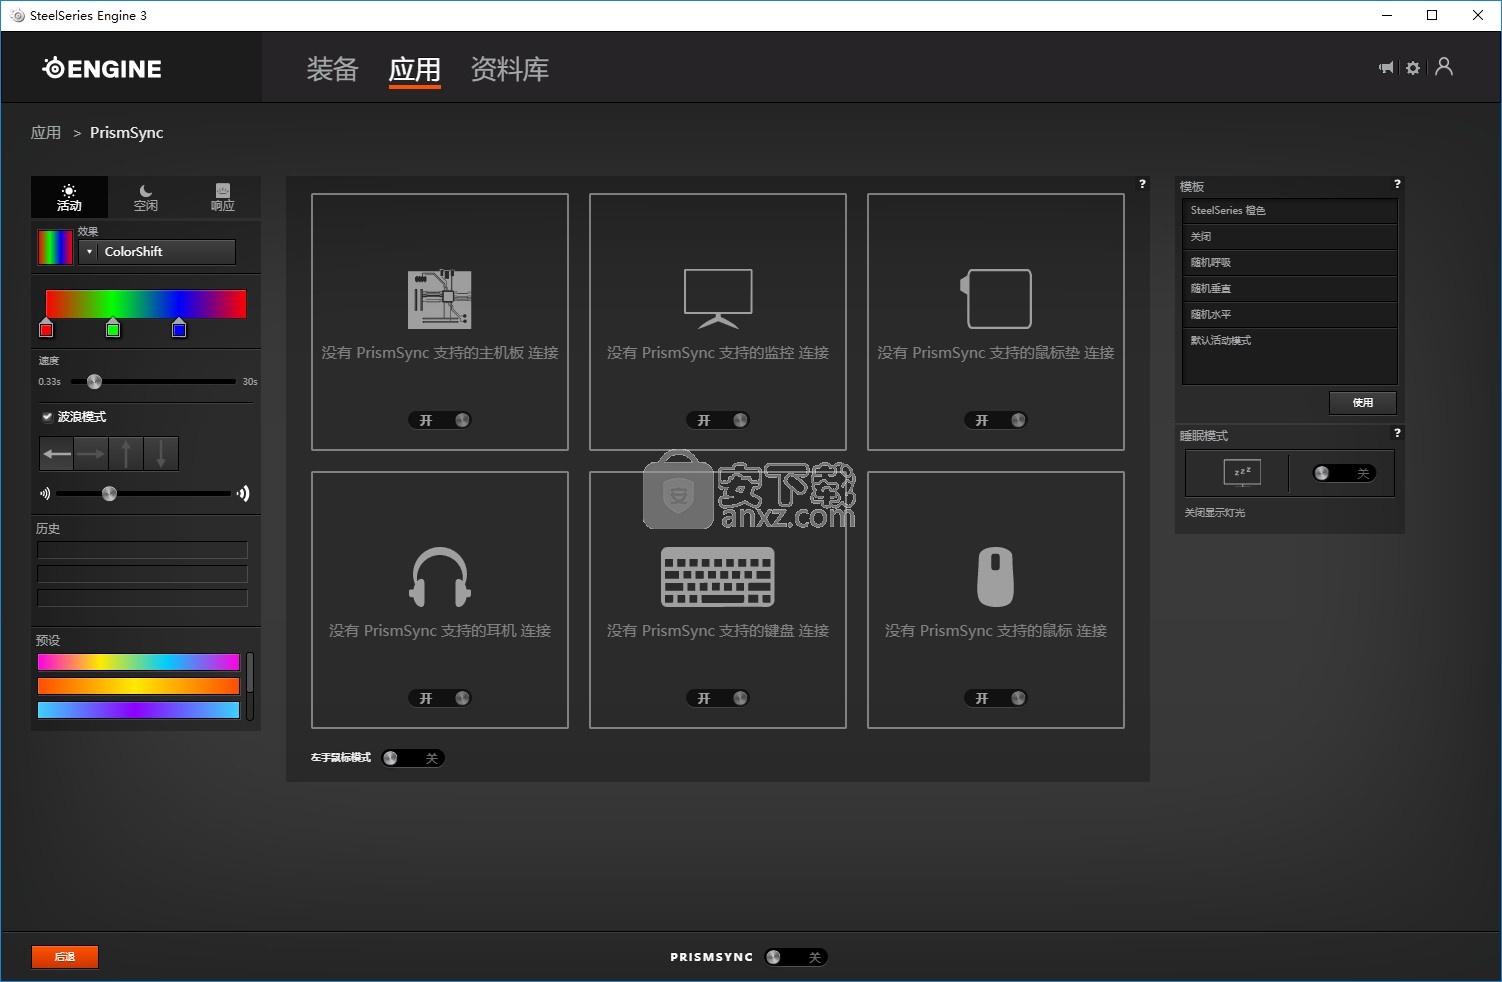Toggle motherboard PrismSync switch
This screenshot has height=982, width=1502.
440,420
